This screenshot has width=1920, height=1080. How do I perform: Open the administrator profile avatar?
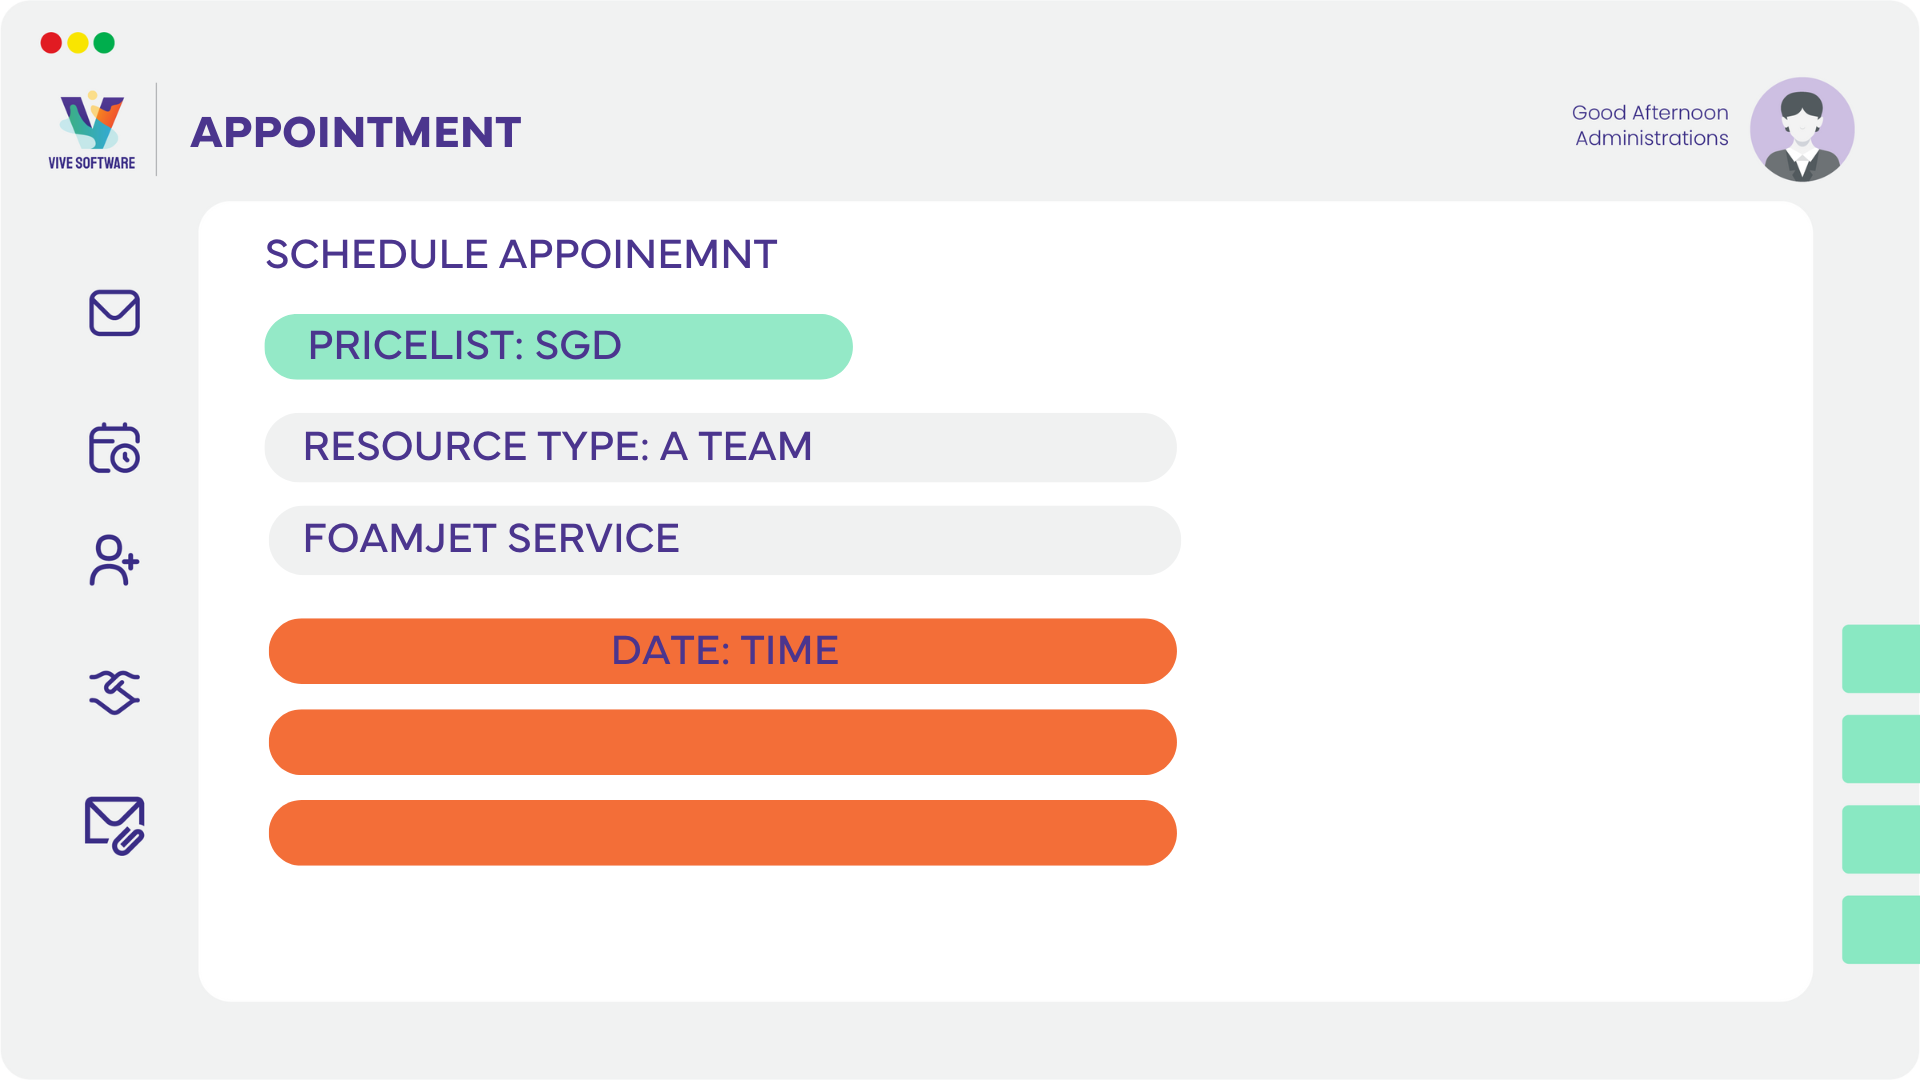(x=1802, y=129)
